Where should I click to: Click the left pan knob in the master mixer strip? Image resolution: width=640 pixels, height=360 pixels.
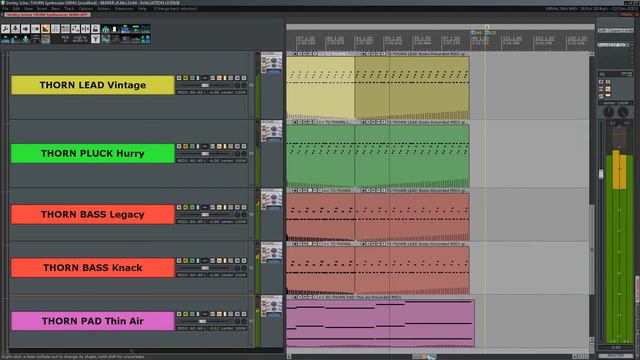pos(608,112)
